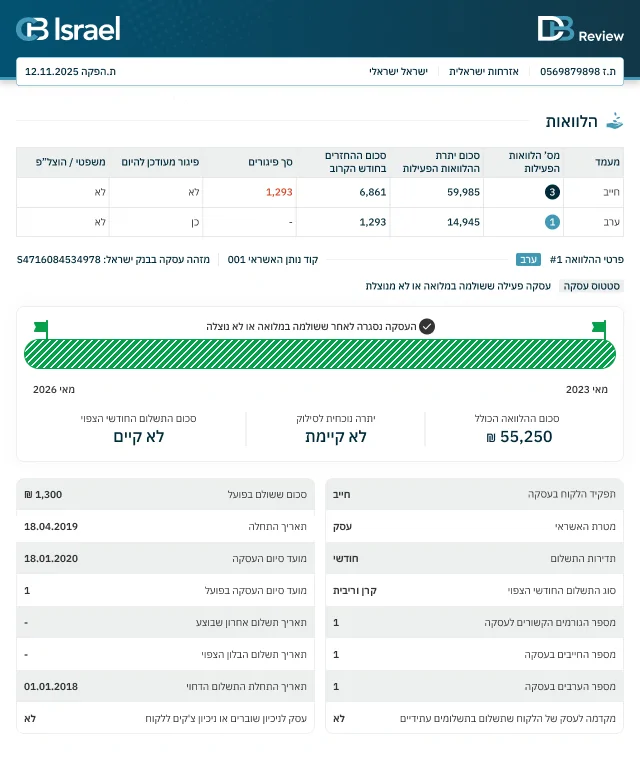Image resolution: width=640 pixels, height=772 pixels.
Task: Click the עסק לניכיון שוברים row label
Action: coord(226,718)
